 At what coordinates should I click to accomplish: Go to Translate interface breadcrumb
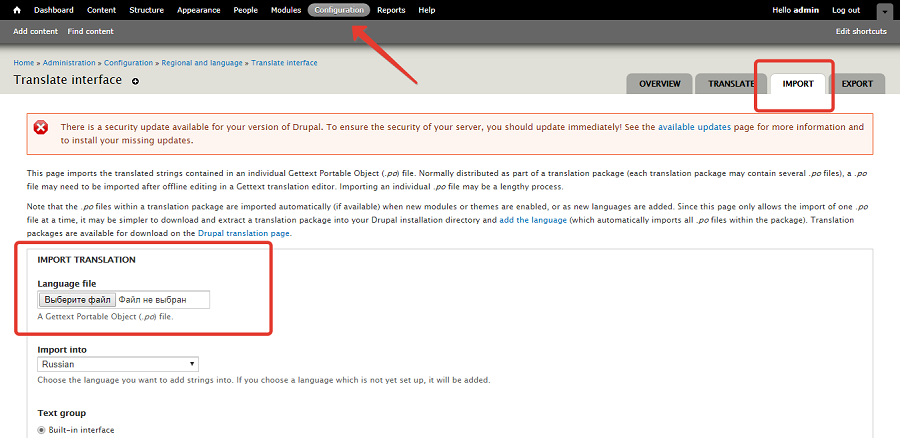tap(284, 63)
